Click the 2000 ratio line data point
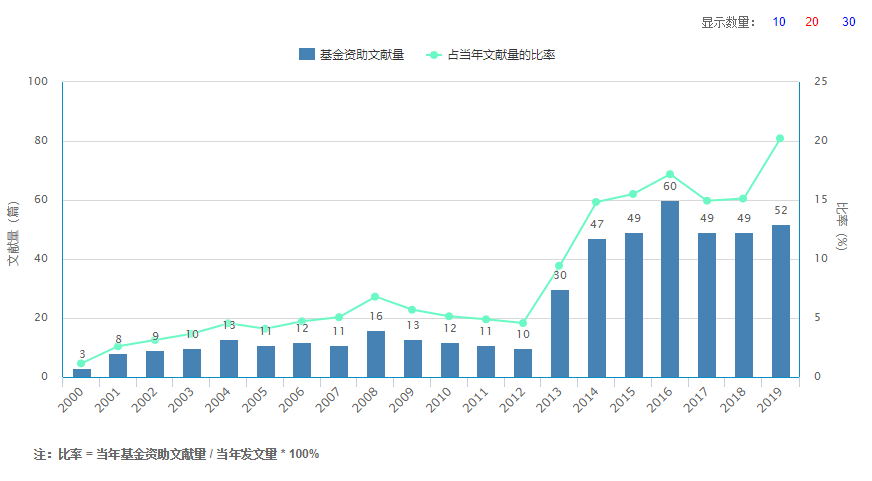 pos(81,363)
